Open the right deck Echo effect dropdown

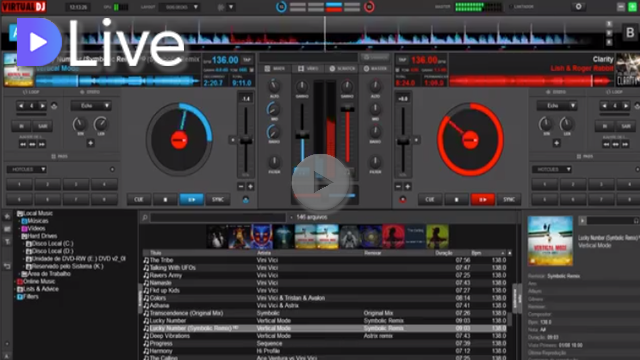coord(557,106)
